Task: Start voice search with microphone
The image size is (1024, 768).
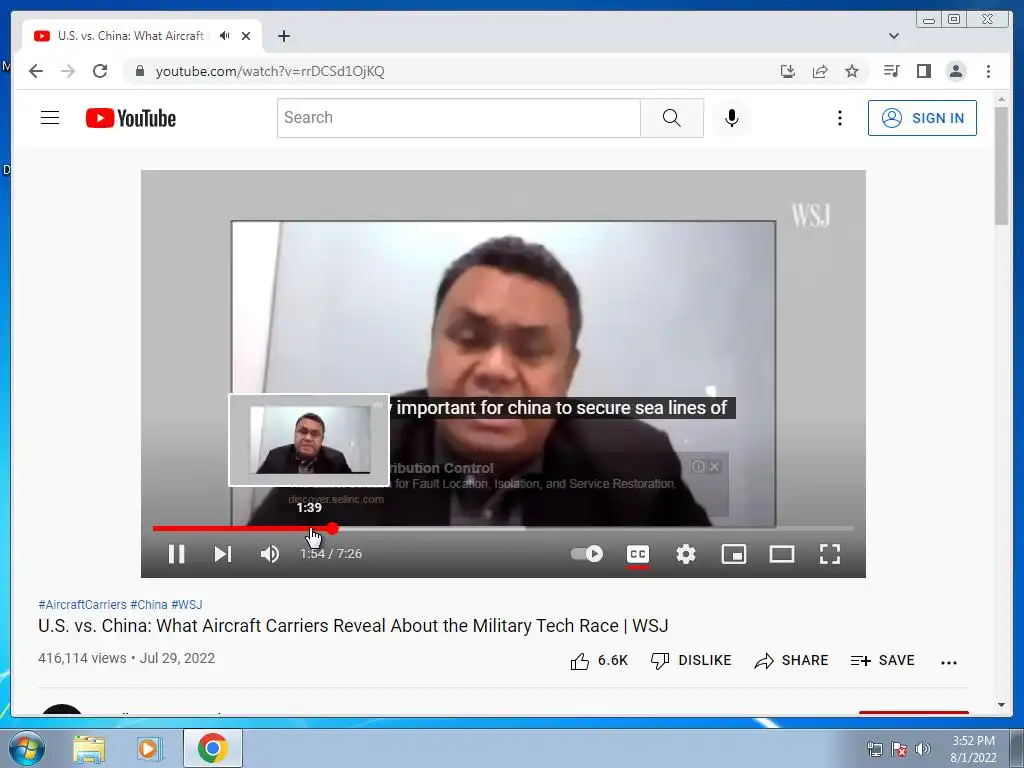Action: pyautogui.click(x=731, y=118)
